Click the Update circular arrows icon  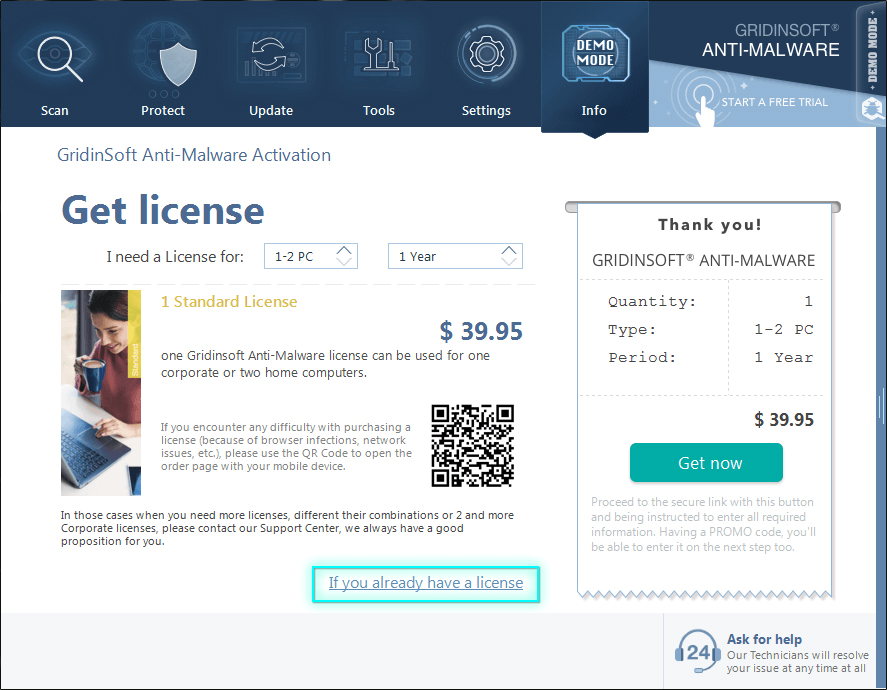click(x=271, y=57)
